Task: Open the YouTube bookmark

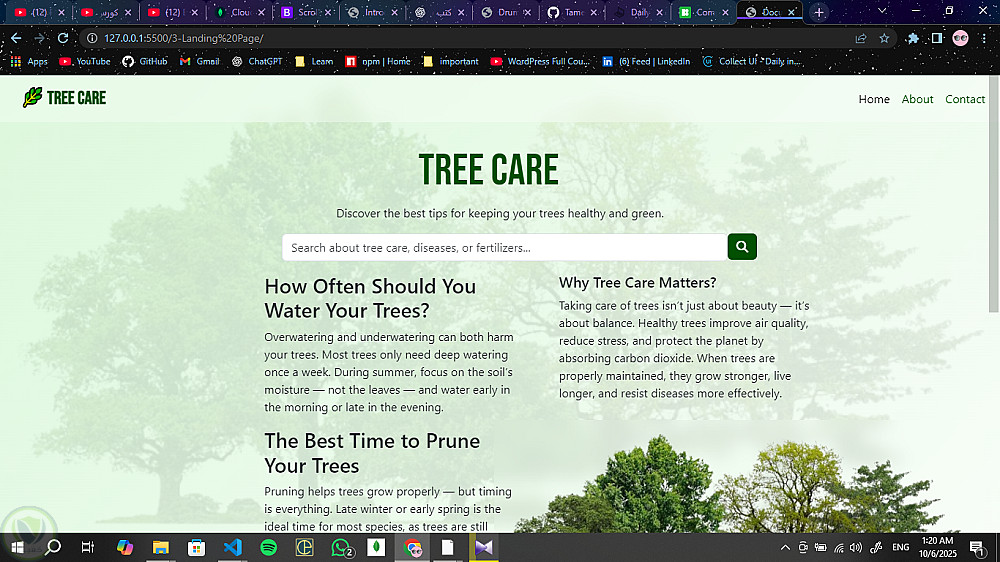Action: [85, 61]
